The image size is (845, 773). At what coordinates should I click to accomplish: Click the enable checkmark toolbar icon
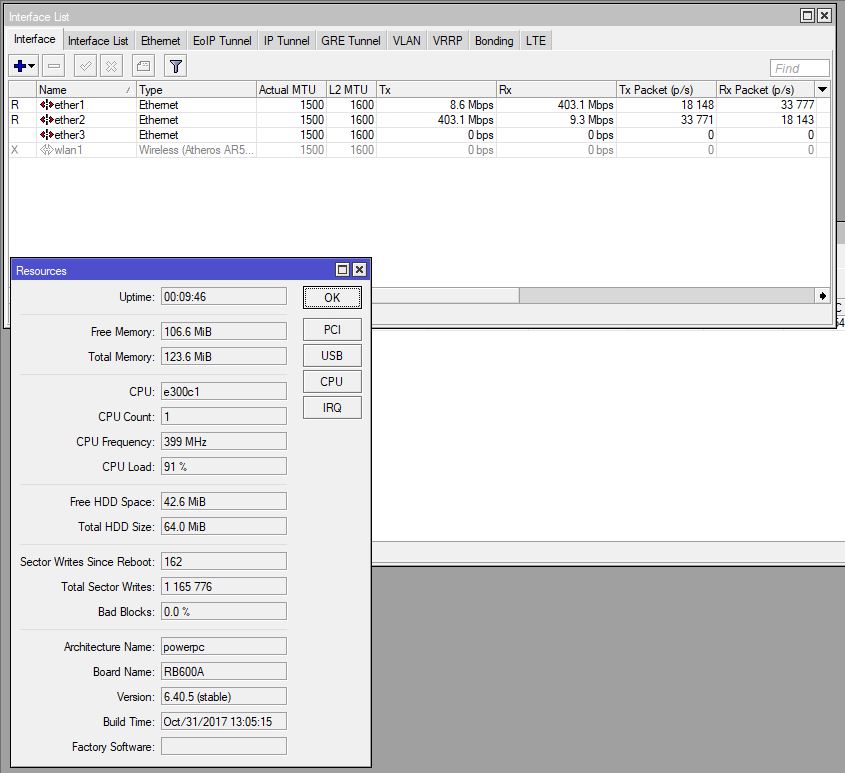coord(85,66)
